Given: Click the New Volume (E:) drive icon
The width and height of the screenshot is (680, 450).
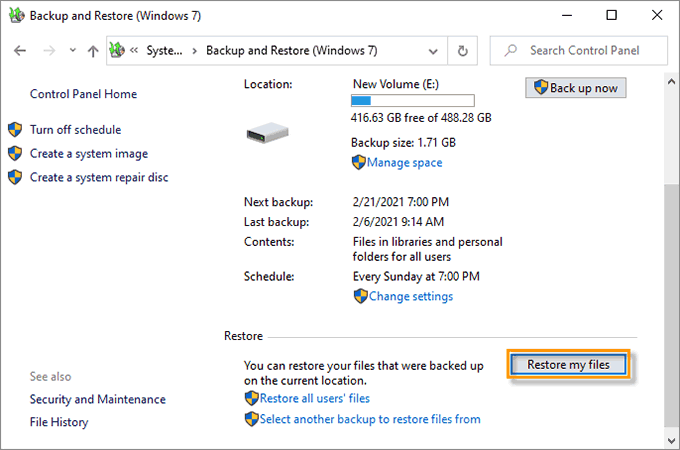Looking at the screenshot, I should [268, 133].
